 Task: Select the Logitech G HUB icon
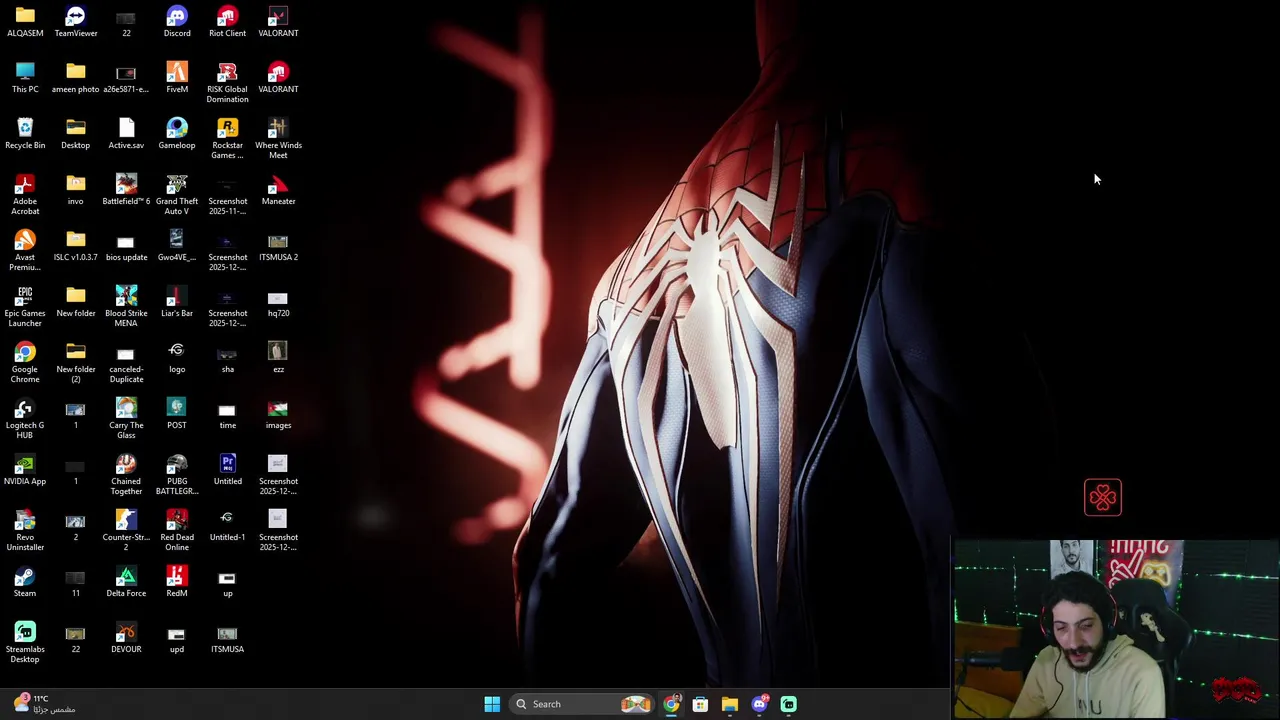(25, 419)
